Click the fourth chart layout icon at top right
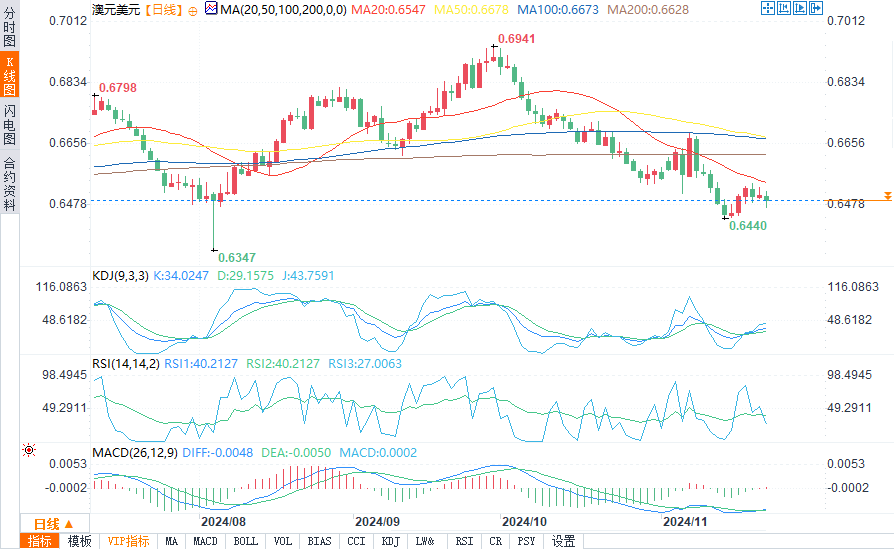This screenshot has width=894, height=549. click(x=815, y=8)
